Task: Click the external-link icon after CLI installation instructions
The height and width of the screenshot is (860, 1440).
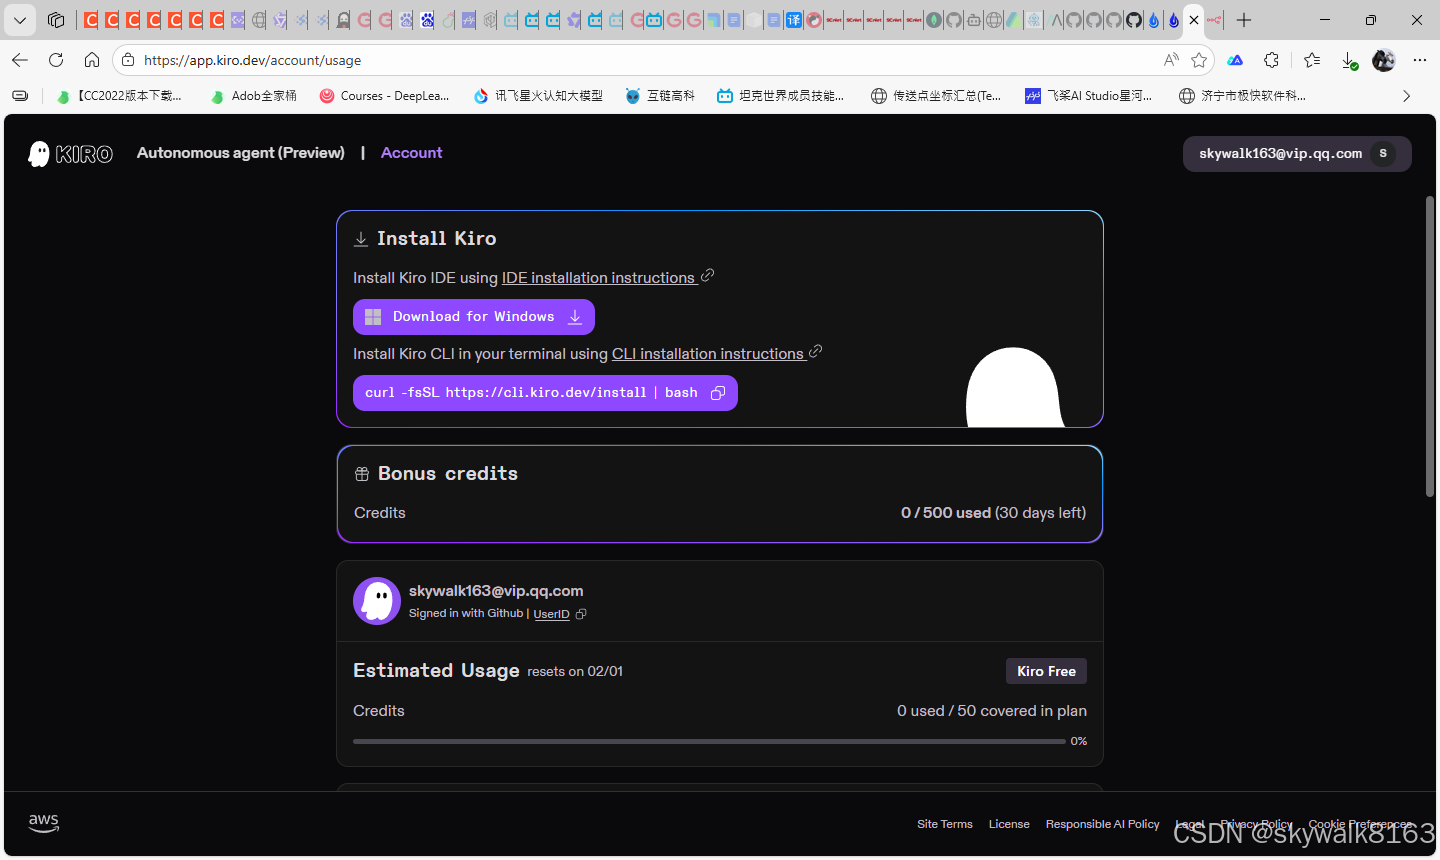Action: 815,352
